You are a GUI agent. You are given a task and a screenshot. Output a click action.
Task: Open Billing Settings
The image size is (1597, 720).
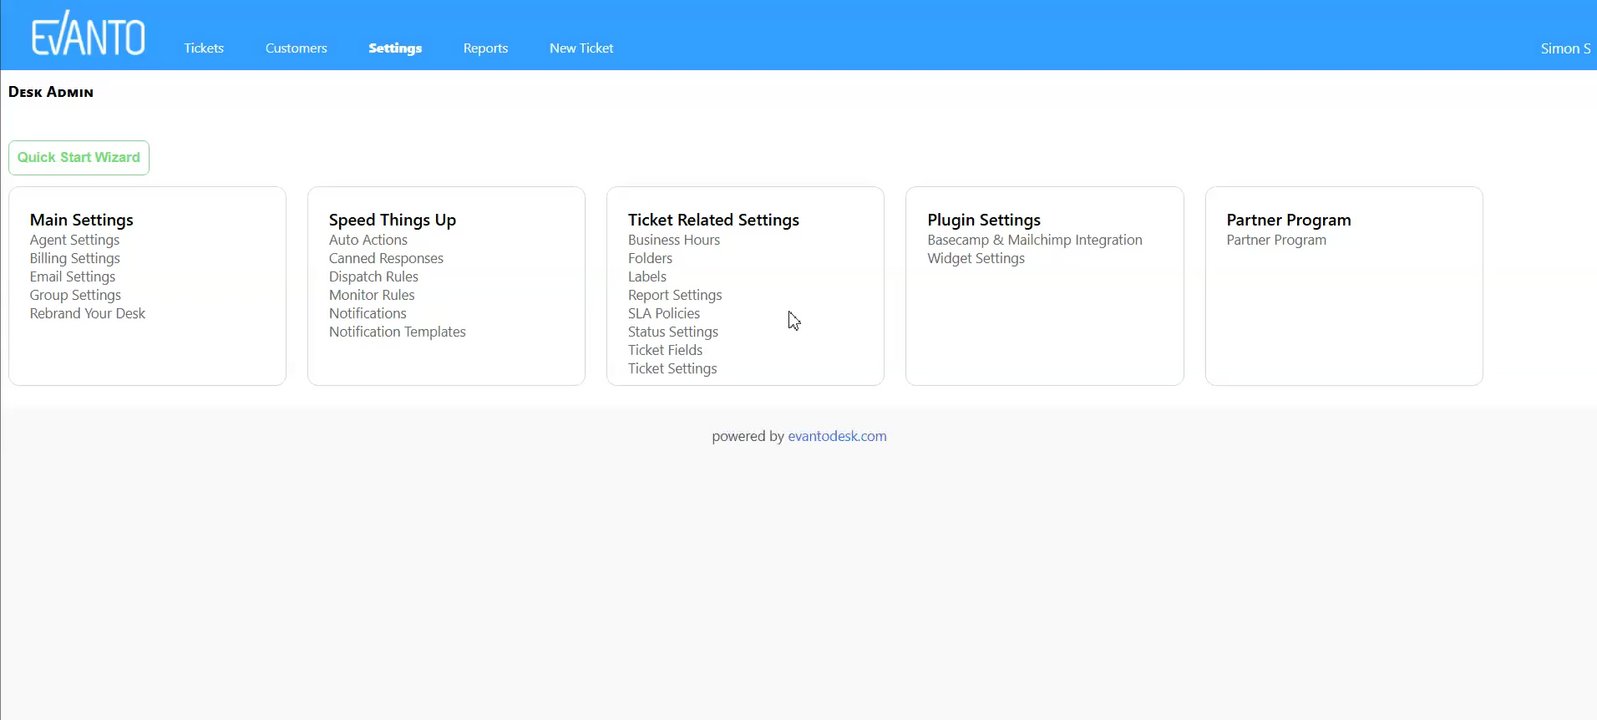[75, 258]
